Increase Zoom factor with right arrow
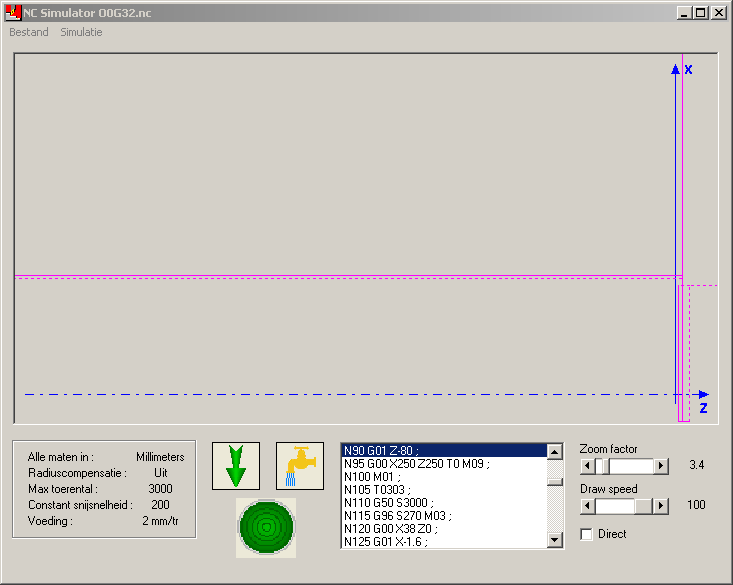Screen dimensions: 733x585 tap(661, 466)
